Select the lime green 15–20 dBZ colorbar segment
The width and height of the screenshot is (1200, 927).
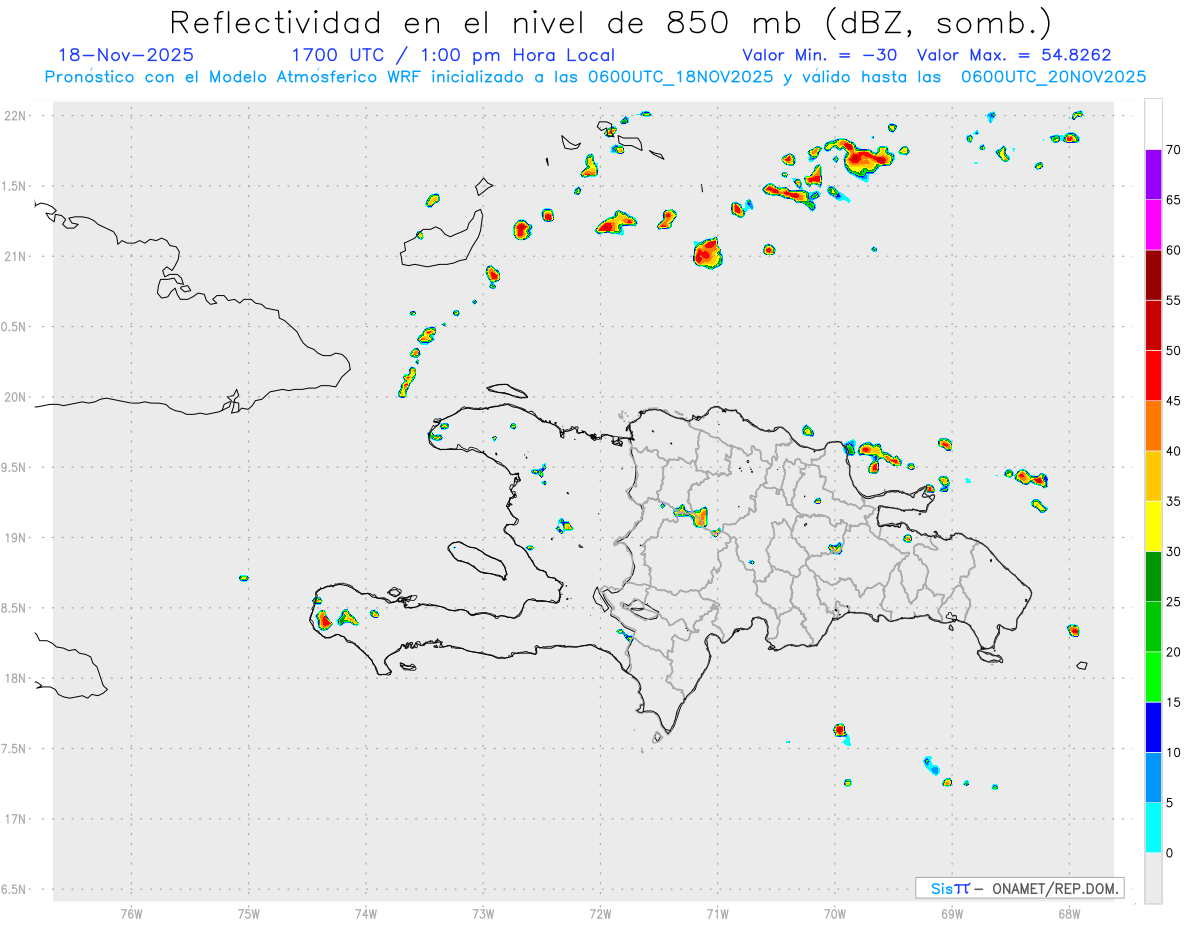coord(1153,677)
